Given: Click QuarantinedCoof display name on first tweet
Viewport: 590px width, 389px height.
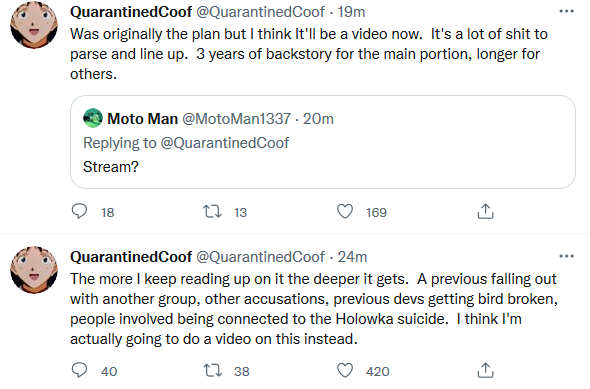Looking at the screenshot, I should click(x=131, y=12).
